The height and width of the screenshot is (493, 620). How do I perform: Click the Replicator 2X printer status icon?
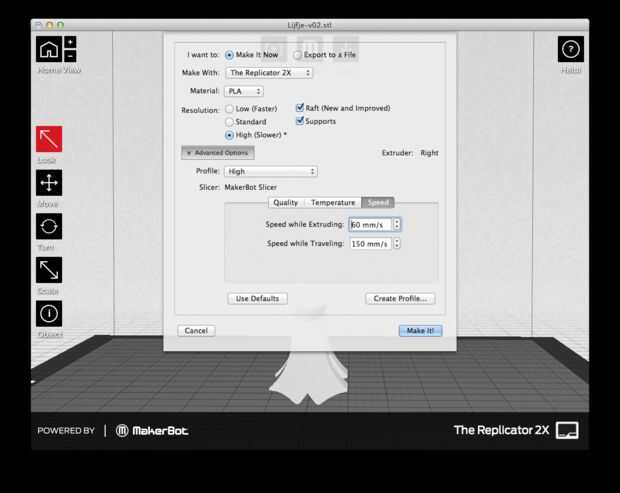pos(567,430)
